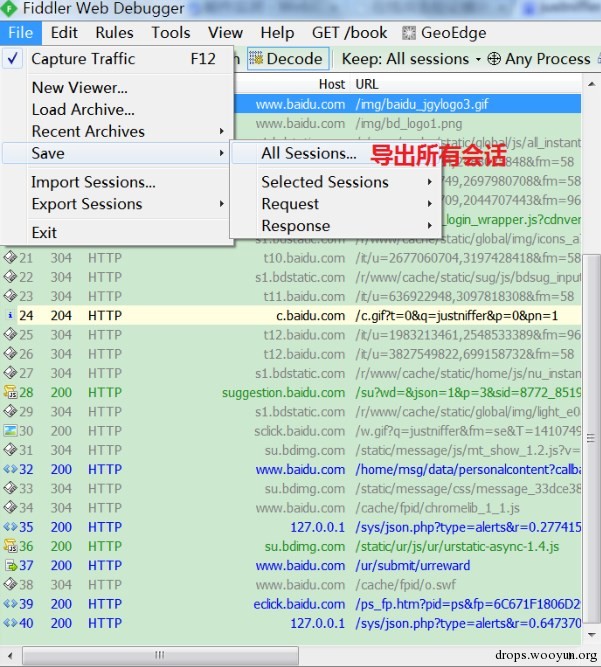Select session 32 personalcontent row
This screenshot has width=601, height=667.
click(291, 469)
